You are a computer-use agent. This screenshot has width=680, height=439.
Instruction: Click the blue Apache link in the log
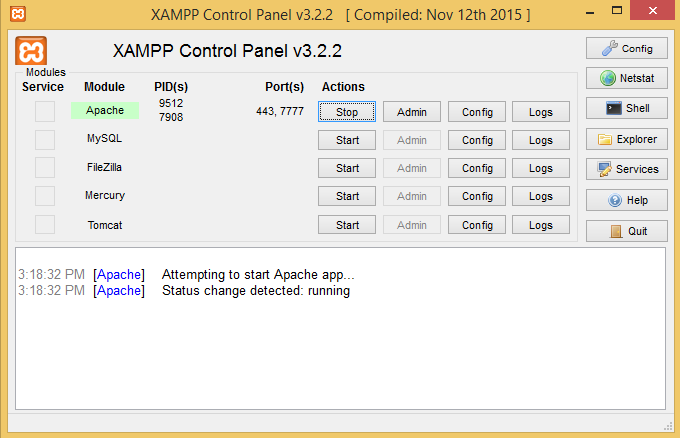(119, 274)
